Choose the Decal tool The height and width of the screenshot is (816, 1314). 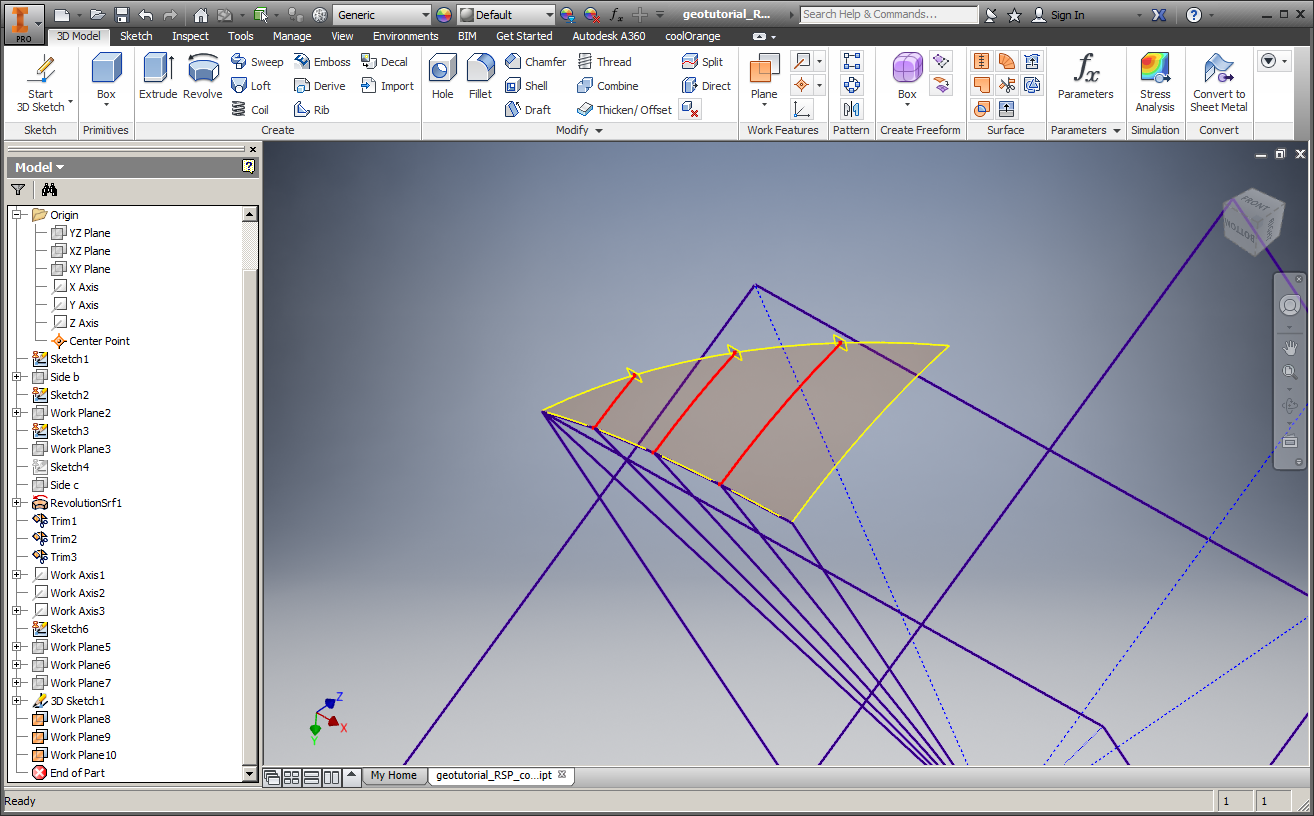(x=385, y=62)
